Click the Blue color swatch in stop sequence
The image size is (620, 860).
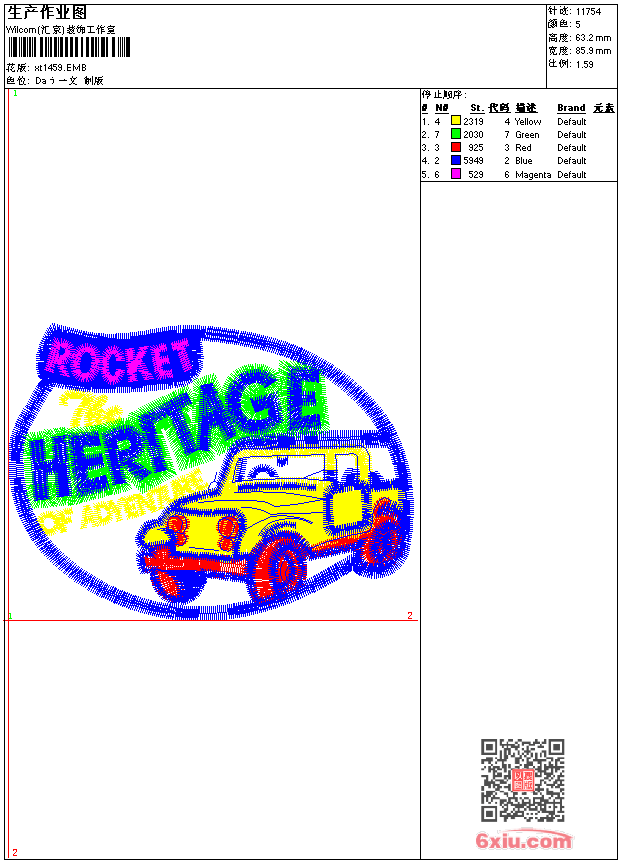click(455, 160)
